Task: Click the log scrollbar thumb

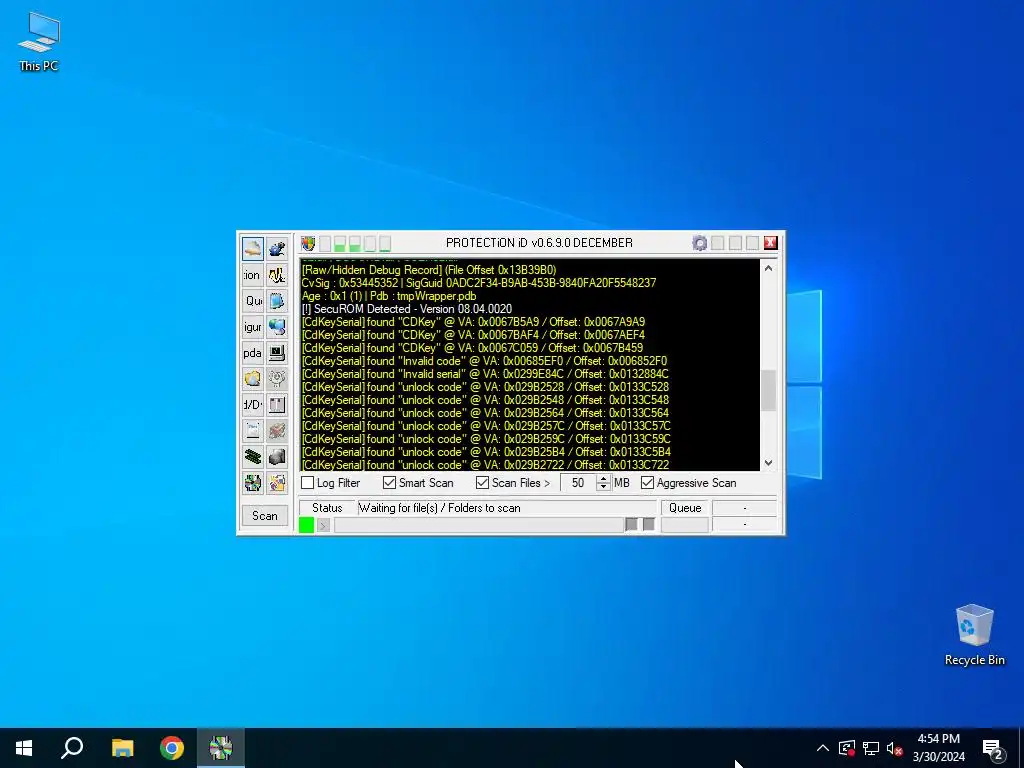Action: (769, 391)
